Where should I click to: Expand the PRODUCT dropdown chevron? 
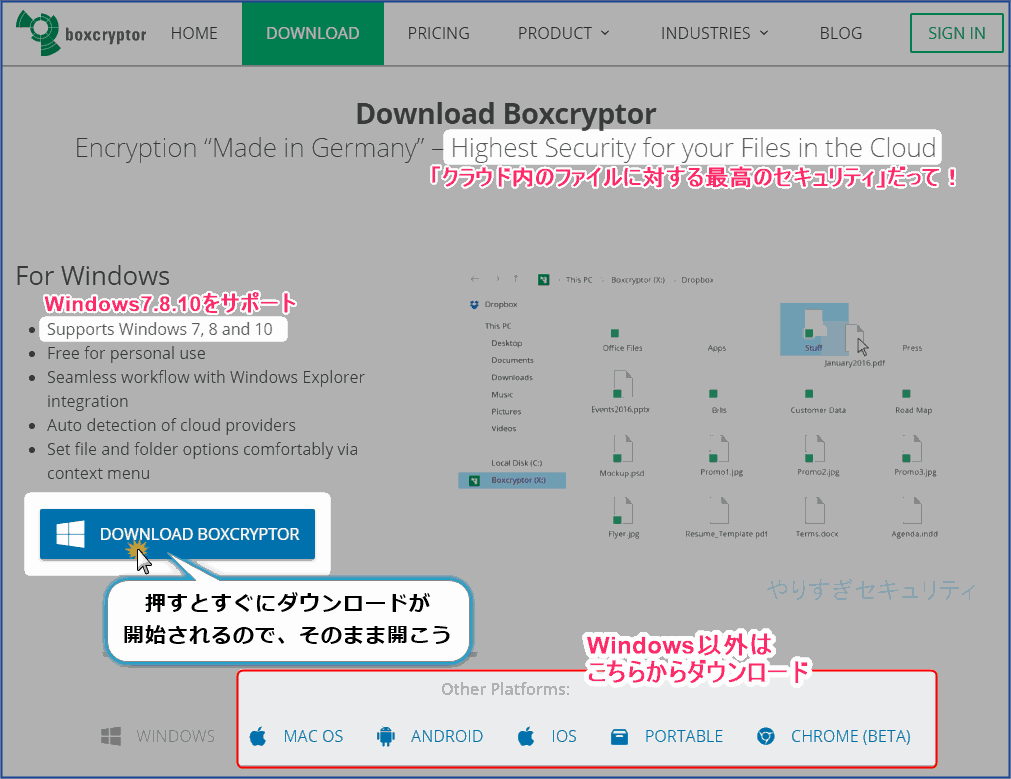[605, 33]
